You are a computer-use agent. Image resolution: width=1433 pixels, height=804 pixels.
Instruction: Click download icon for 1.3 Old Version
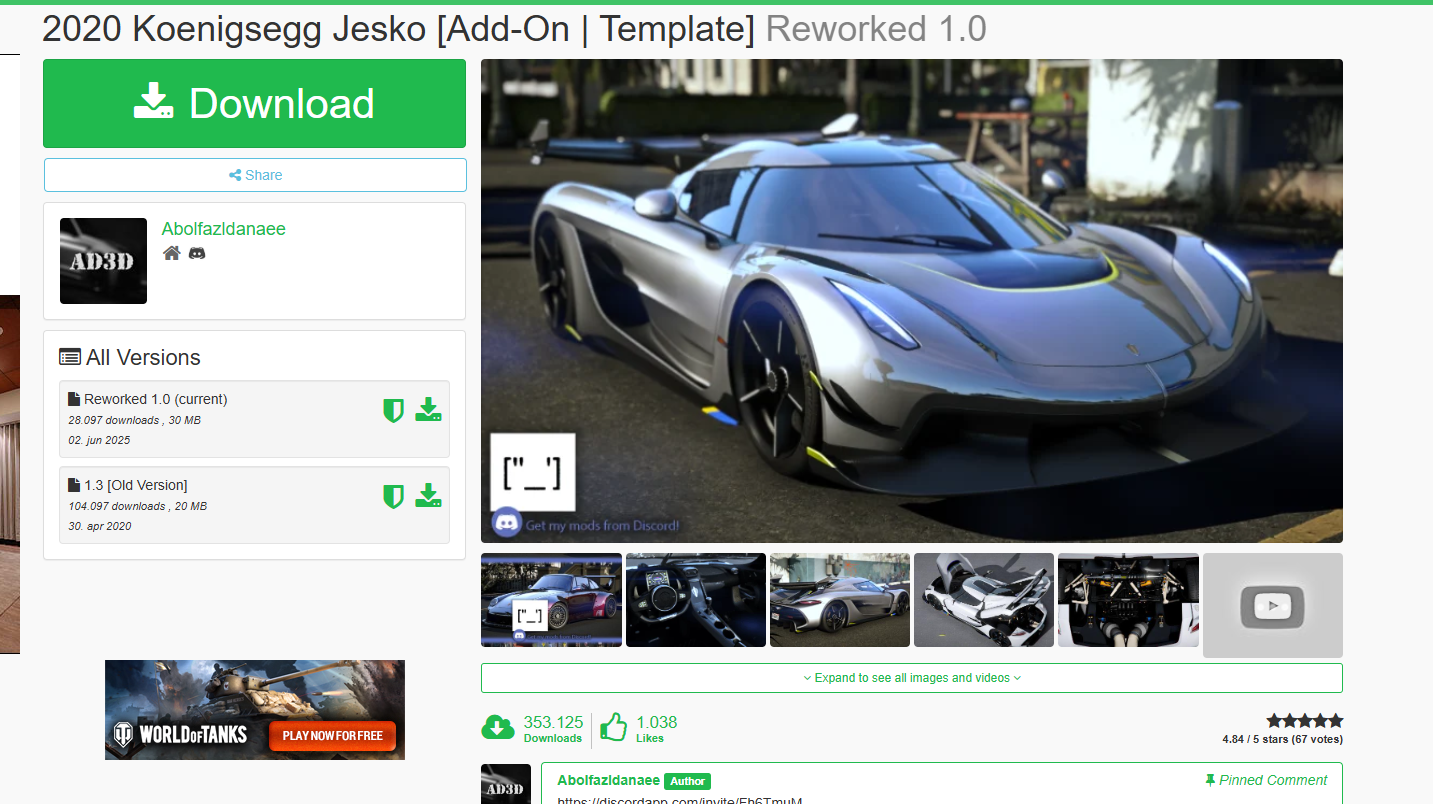point(428,496)
